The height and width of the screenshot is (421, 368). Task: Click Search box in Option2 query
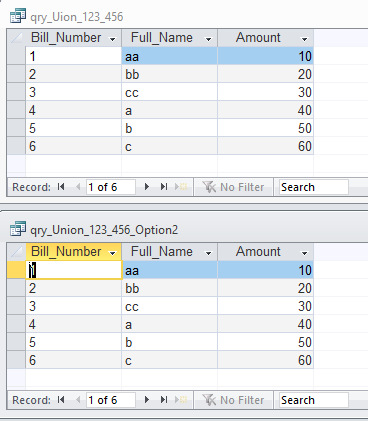coord(314,400)
